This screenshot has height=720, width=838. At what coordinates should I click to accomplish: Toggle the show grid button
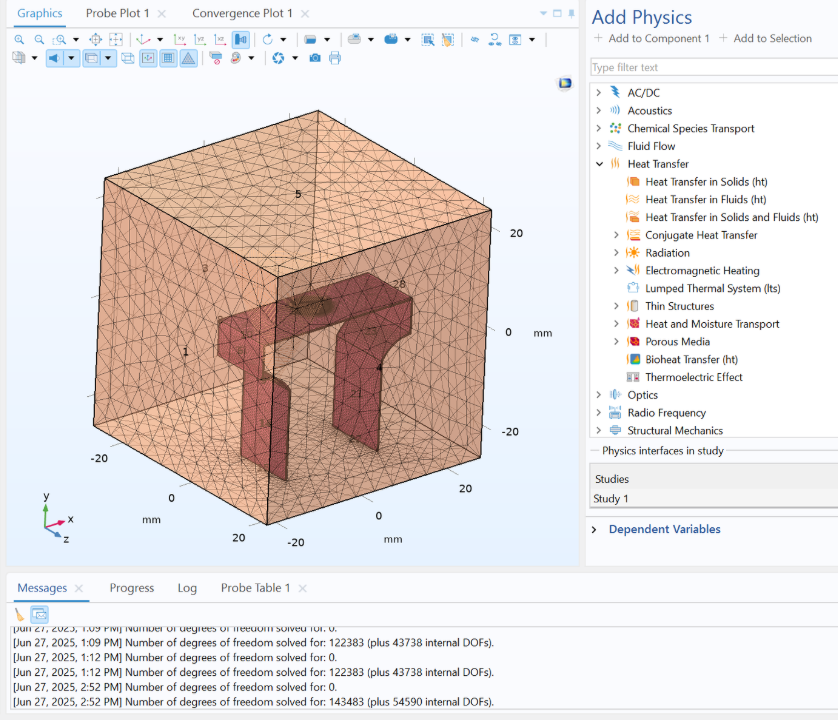[168, 58]
